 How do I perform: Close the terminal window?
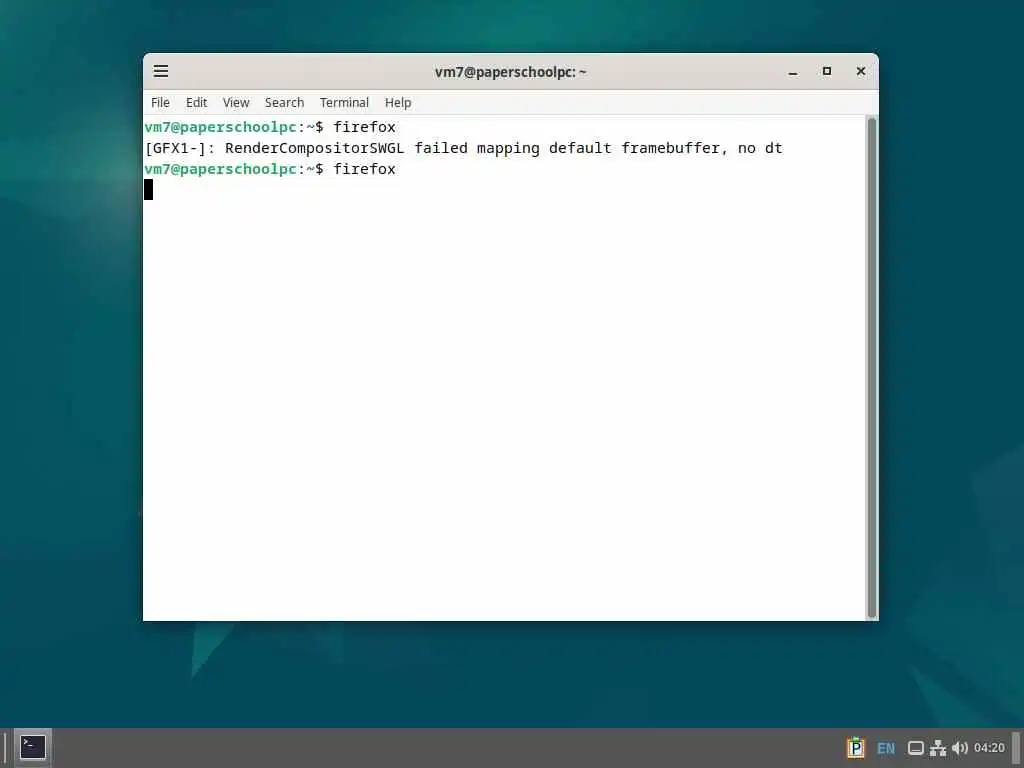[x=861, y=71]
